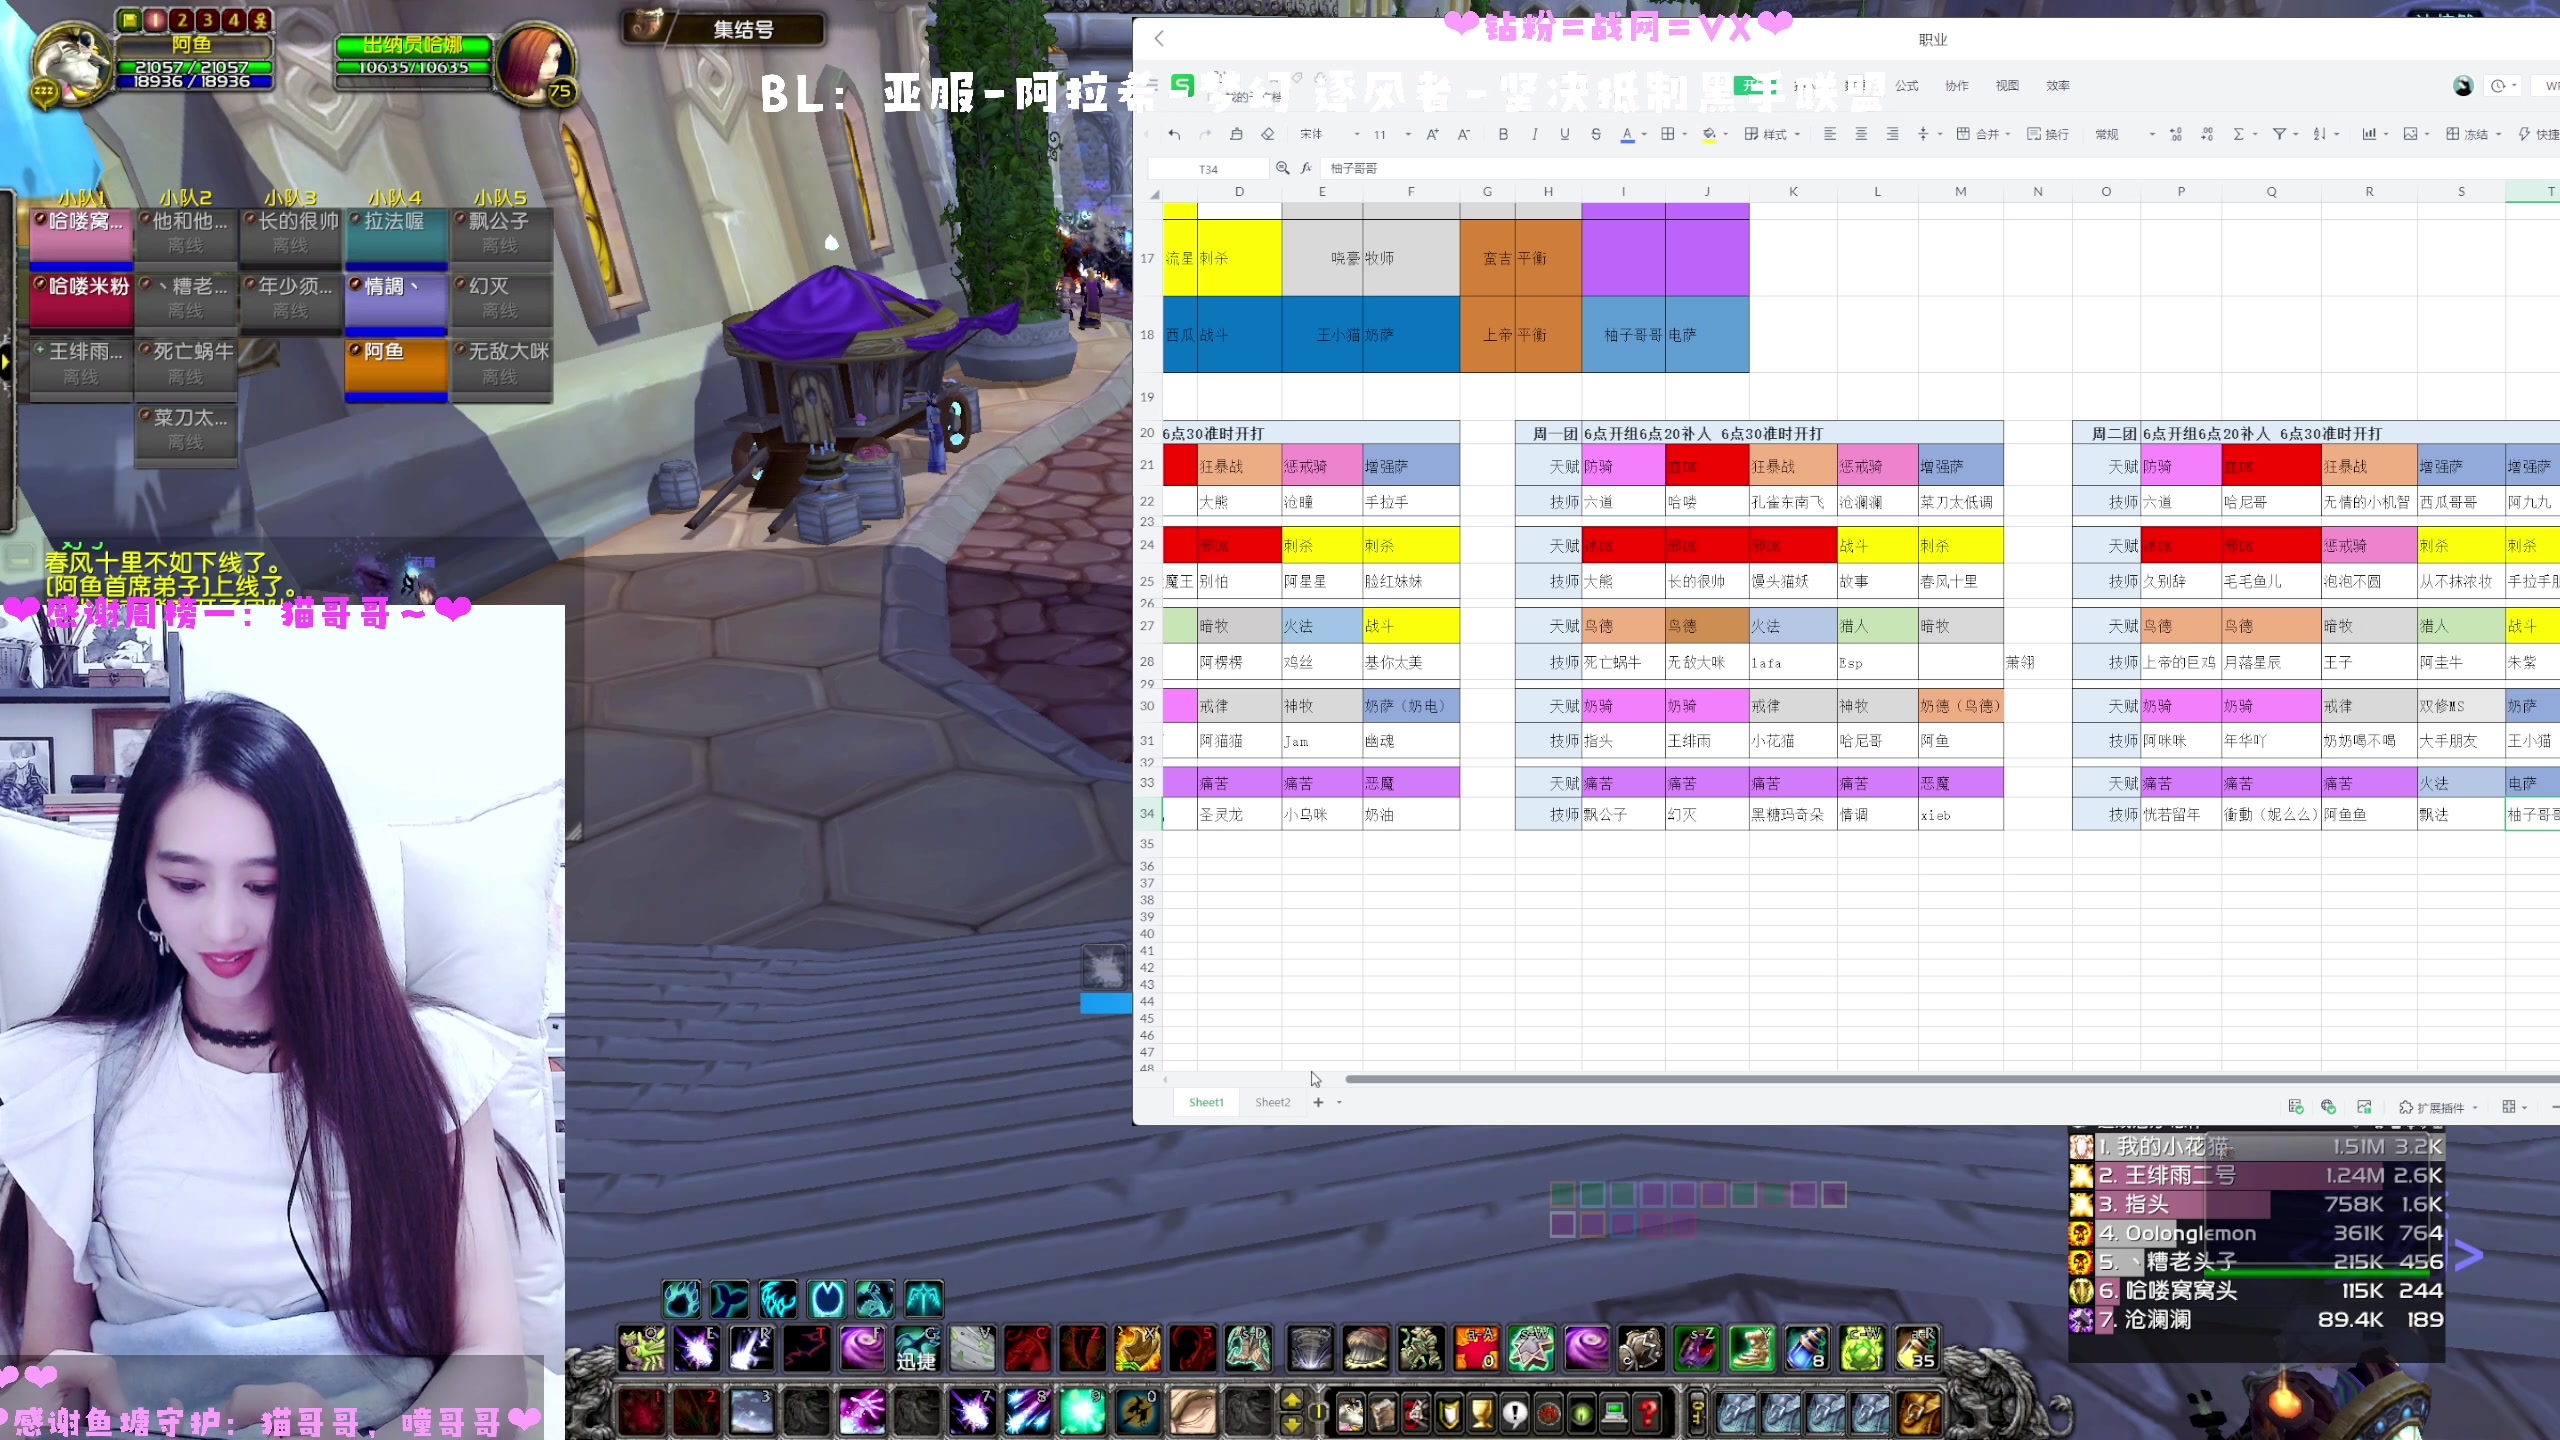
Task: Set left text alignment
Action: tap(1829, 134)
